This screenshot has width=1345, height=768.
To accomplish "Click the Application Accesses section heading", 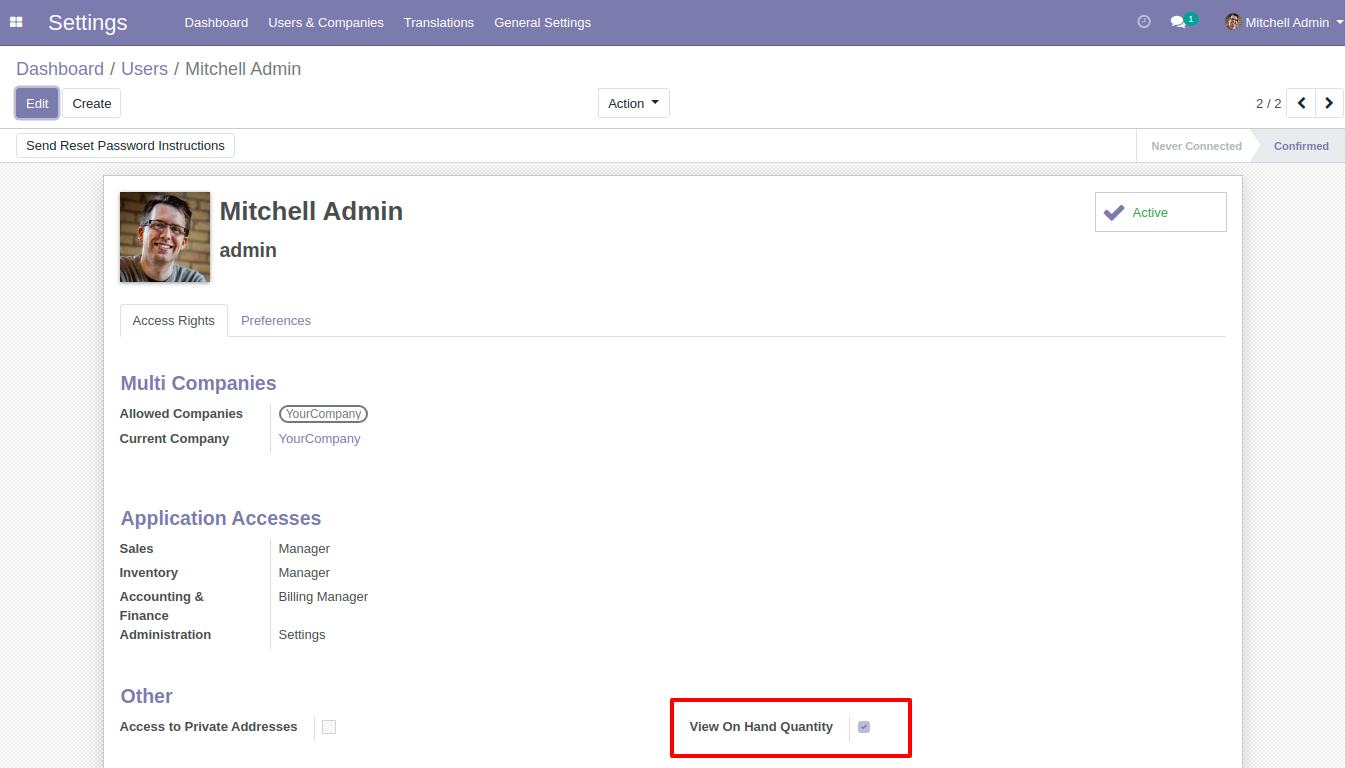I will pyautogui.click(x=221, y=518).
